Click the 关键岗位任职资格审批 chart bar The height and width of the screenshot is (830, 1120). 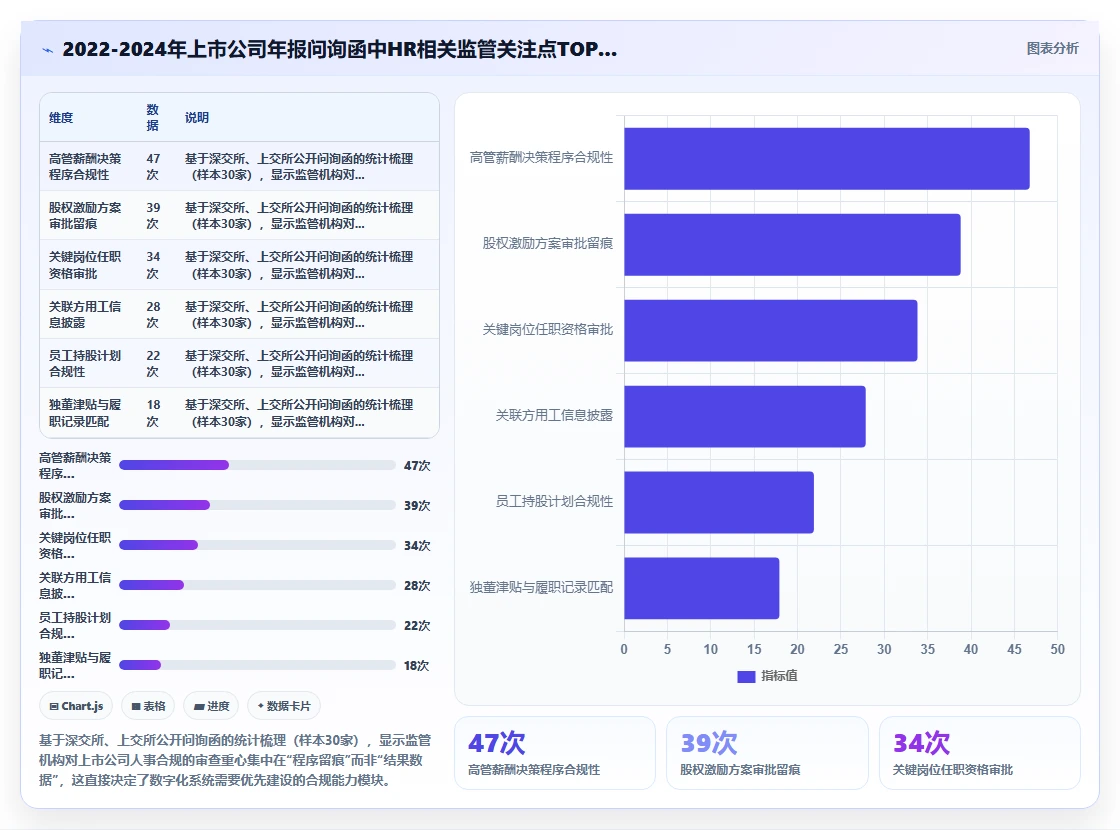tap(771, 330)
